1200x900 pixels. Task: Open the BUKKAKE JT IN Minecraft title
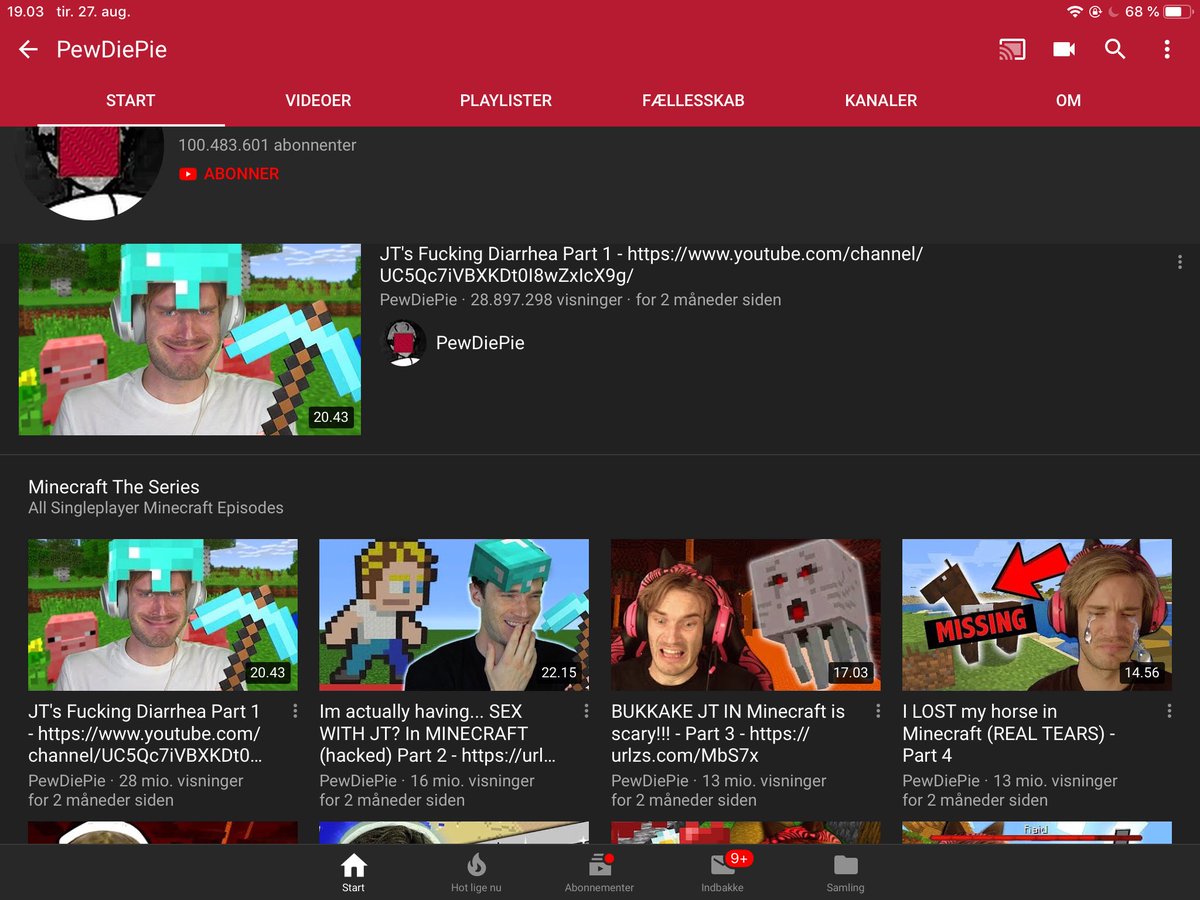(x=728, y=733)
